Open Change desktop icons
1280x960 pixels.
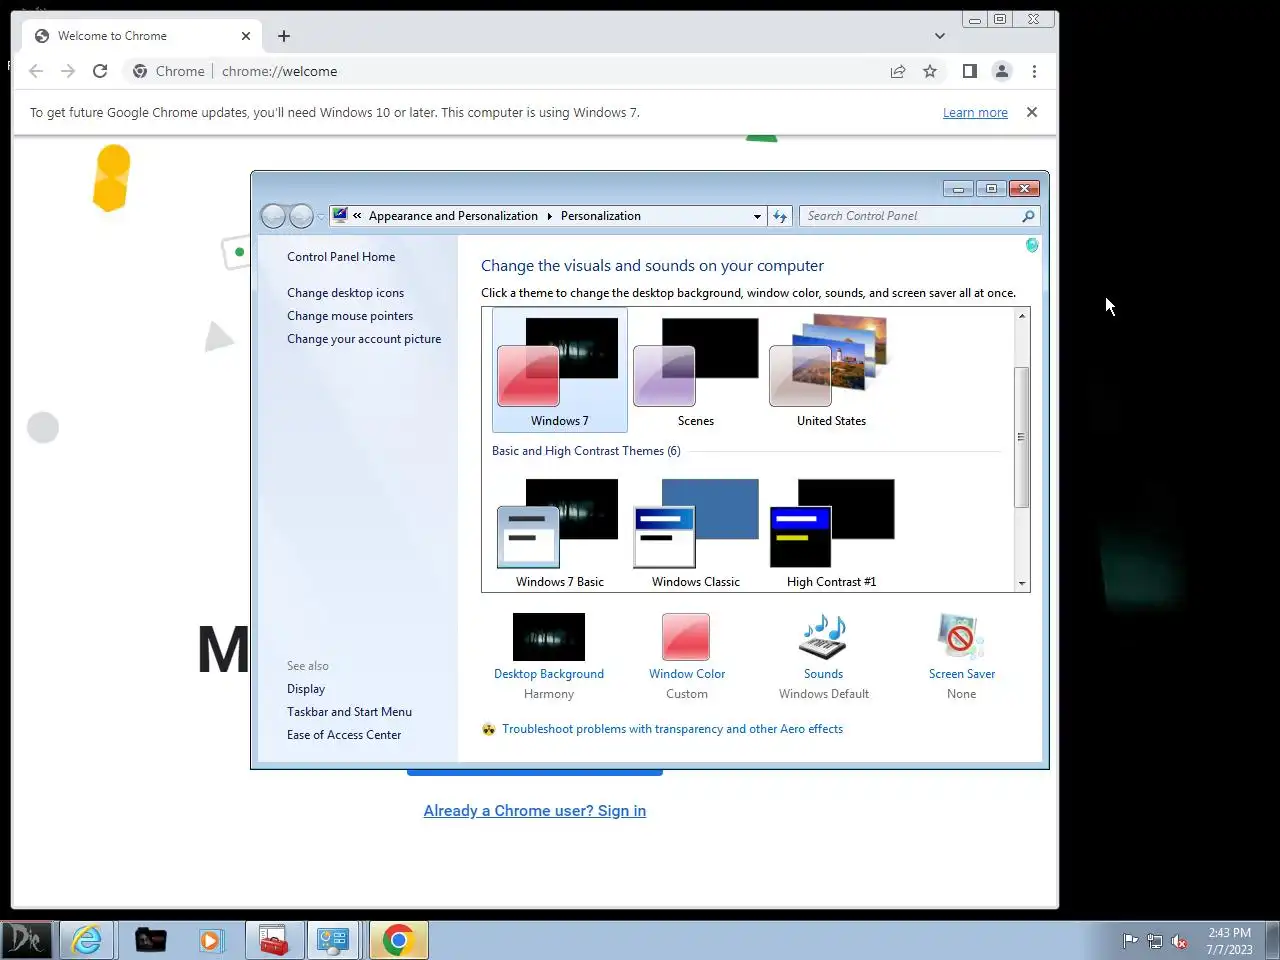tap(345, 293)
